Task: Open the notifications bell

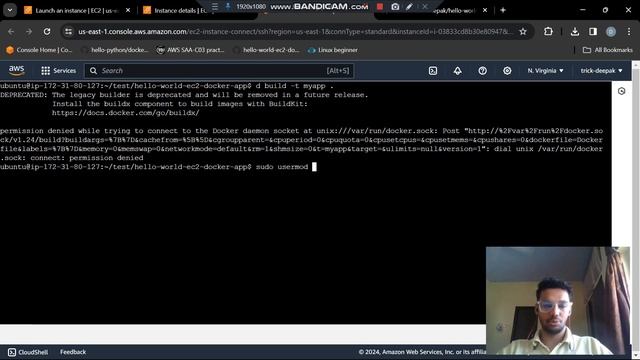Action: click(x=458, y=71)
